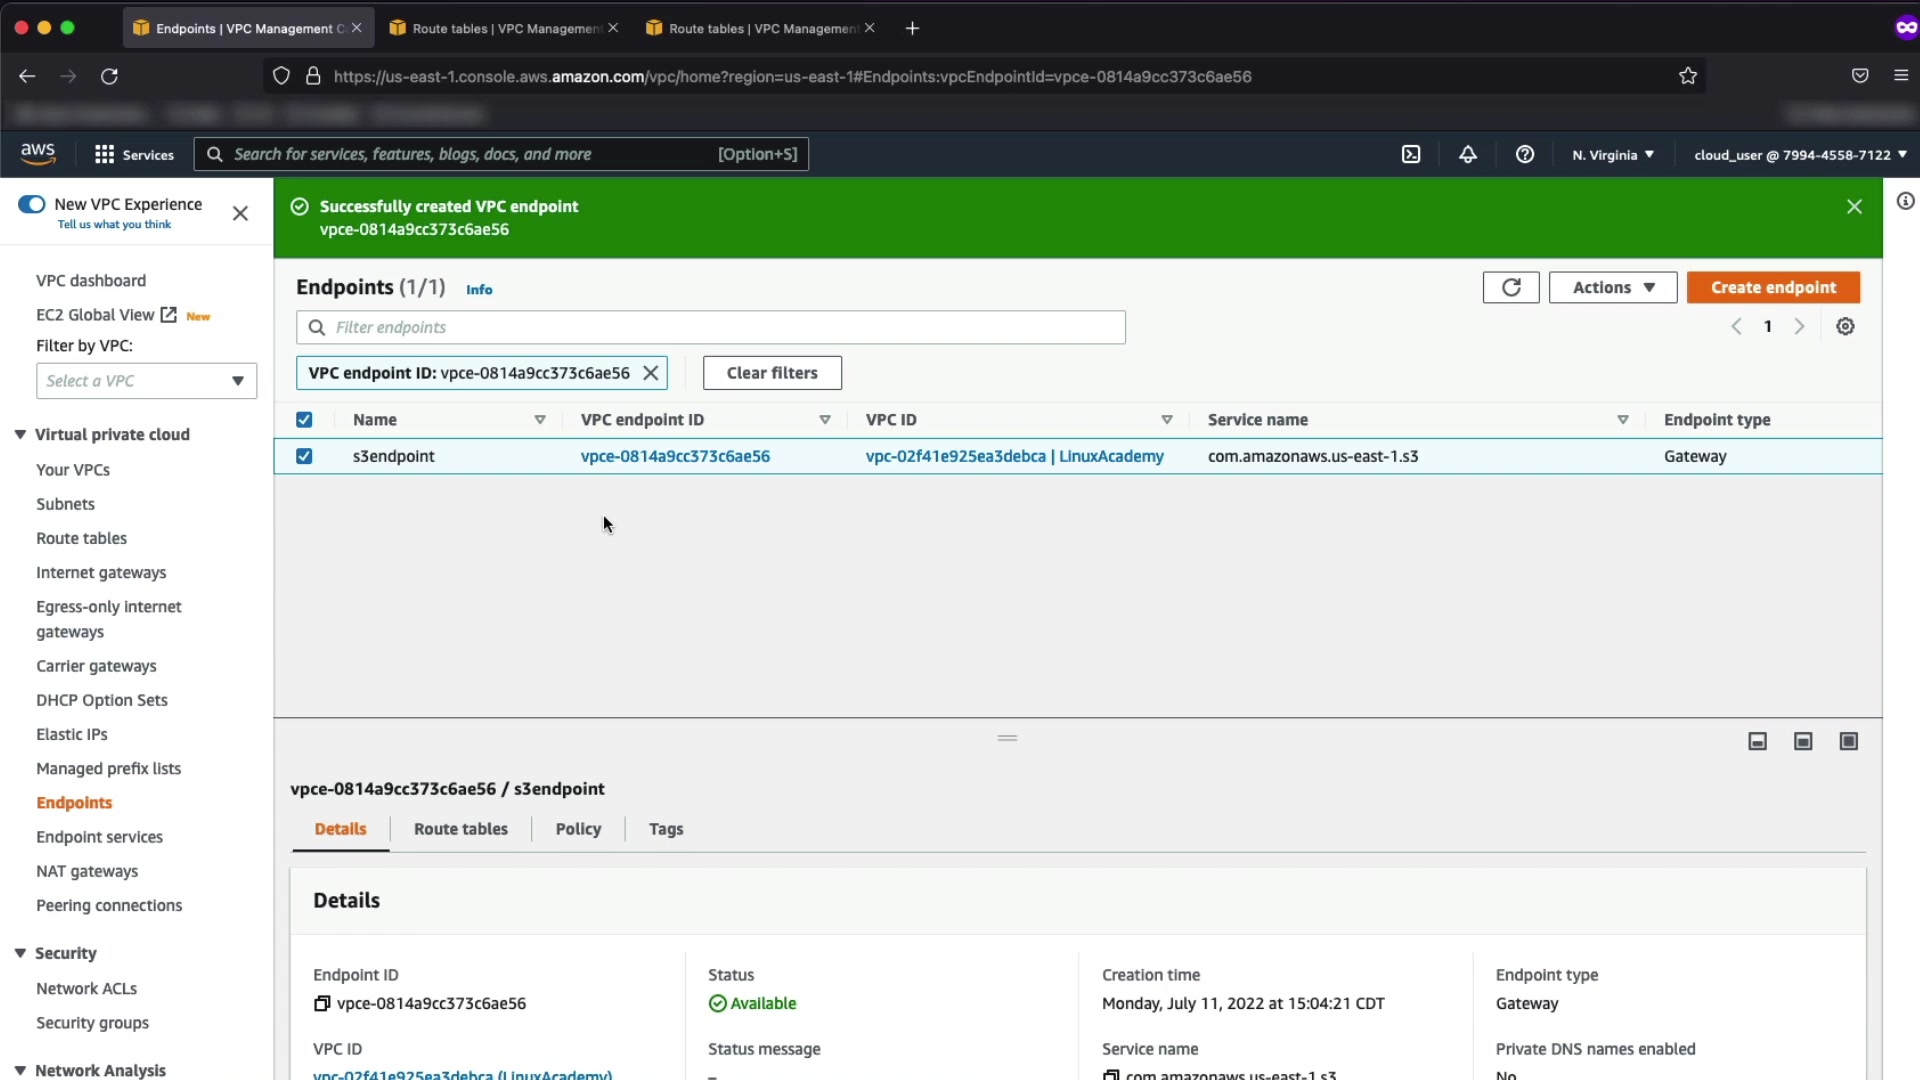The width and height of the screenshot is (1920, 1080).
Task: Remove VPC endpoint ID filter chip
Action: (x=651, y=373)
